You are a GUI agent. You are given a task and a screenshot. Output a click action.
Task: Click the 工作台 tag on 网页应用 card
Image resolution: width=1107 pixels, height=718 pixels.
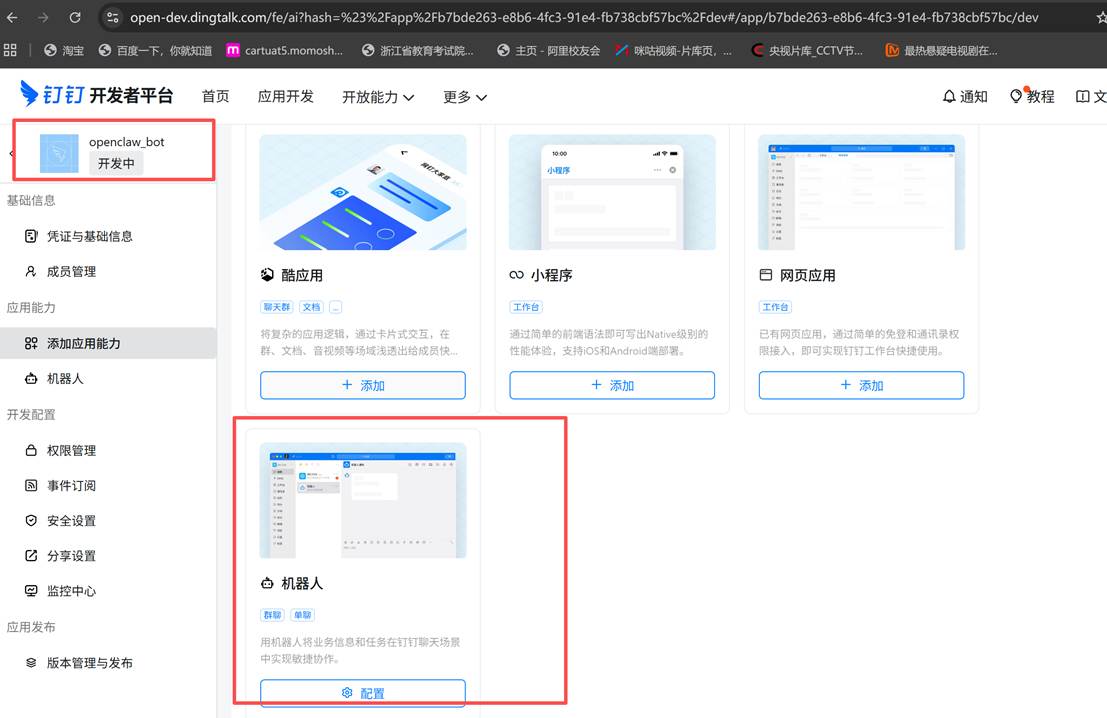click(775, 307)
